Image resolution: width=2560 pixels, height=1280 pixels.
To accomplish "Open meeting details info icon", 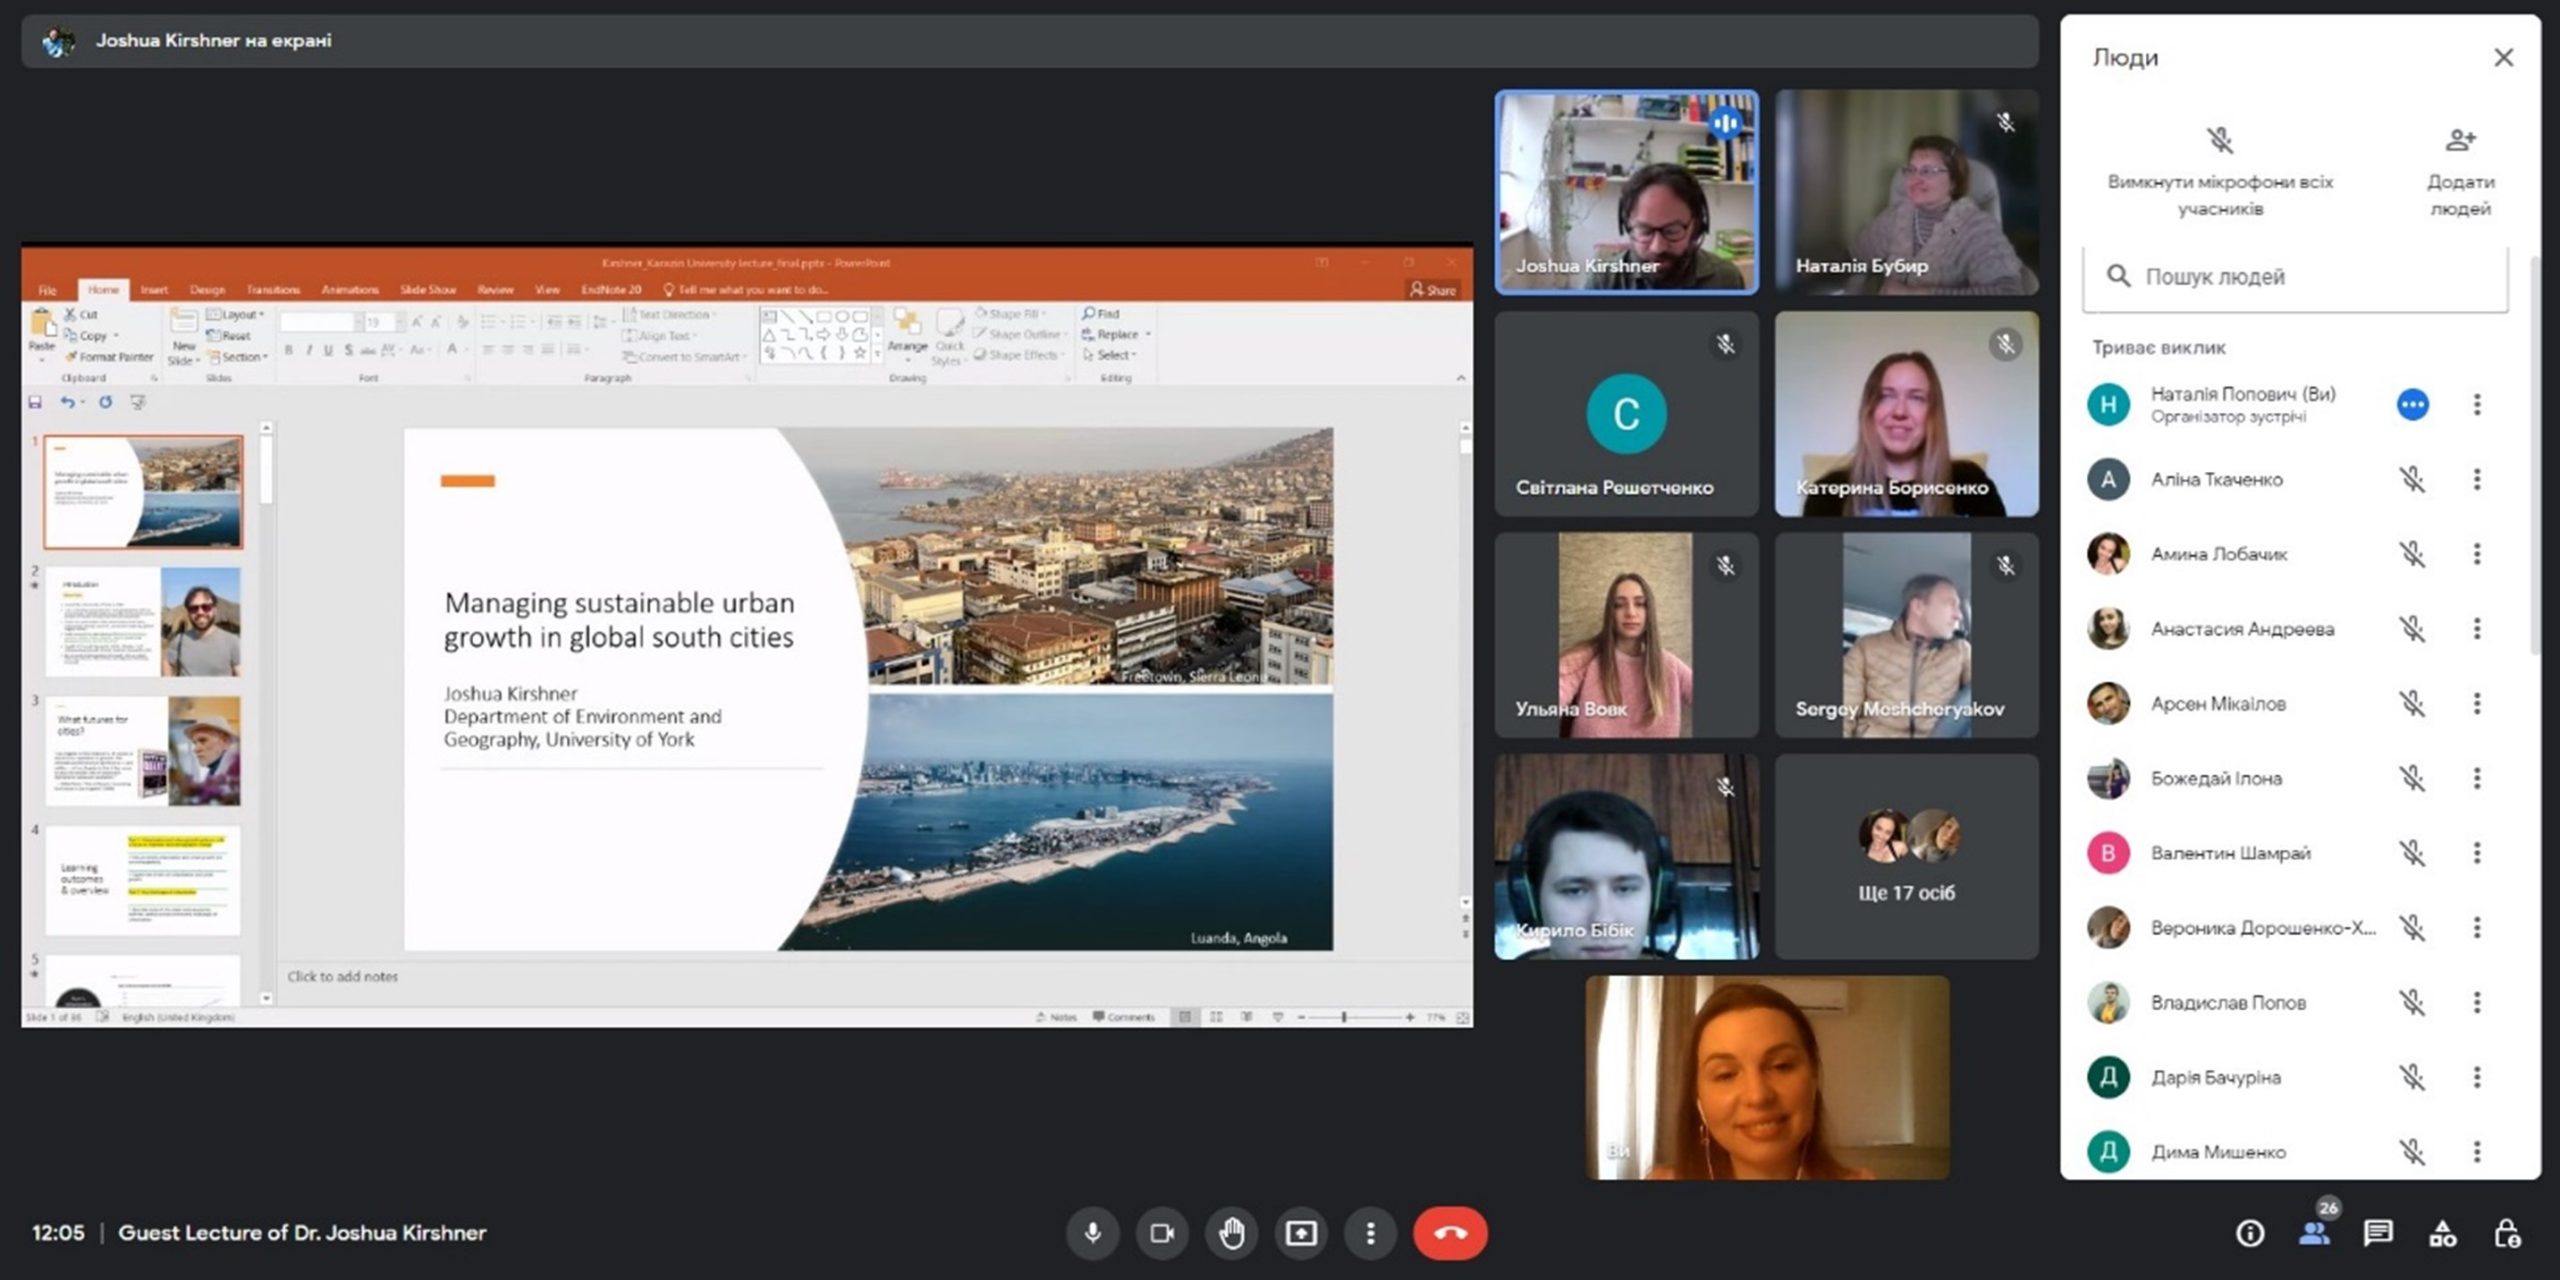I will [x=2250, y=1233].
